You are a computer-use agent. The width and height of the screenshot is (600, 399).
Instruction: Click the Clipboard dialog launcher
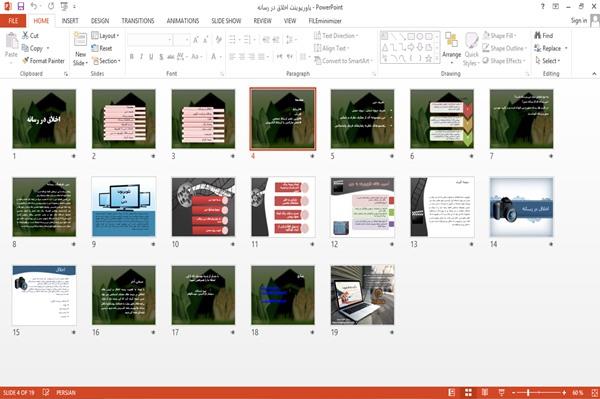click(66, 74)
